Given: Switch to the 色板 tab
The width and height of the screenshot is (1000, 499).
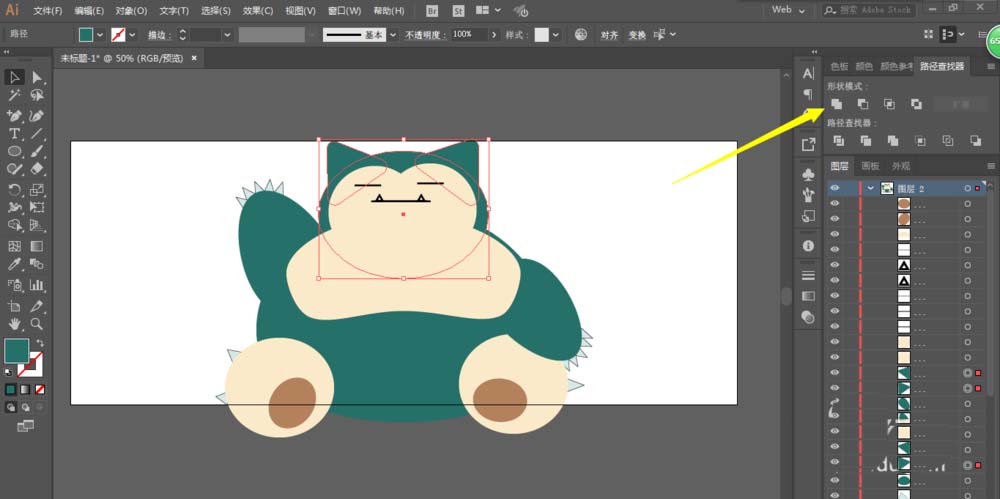Looking at the screenshot, I should pyautogui.click(x=839, y=66).
